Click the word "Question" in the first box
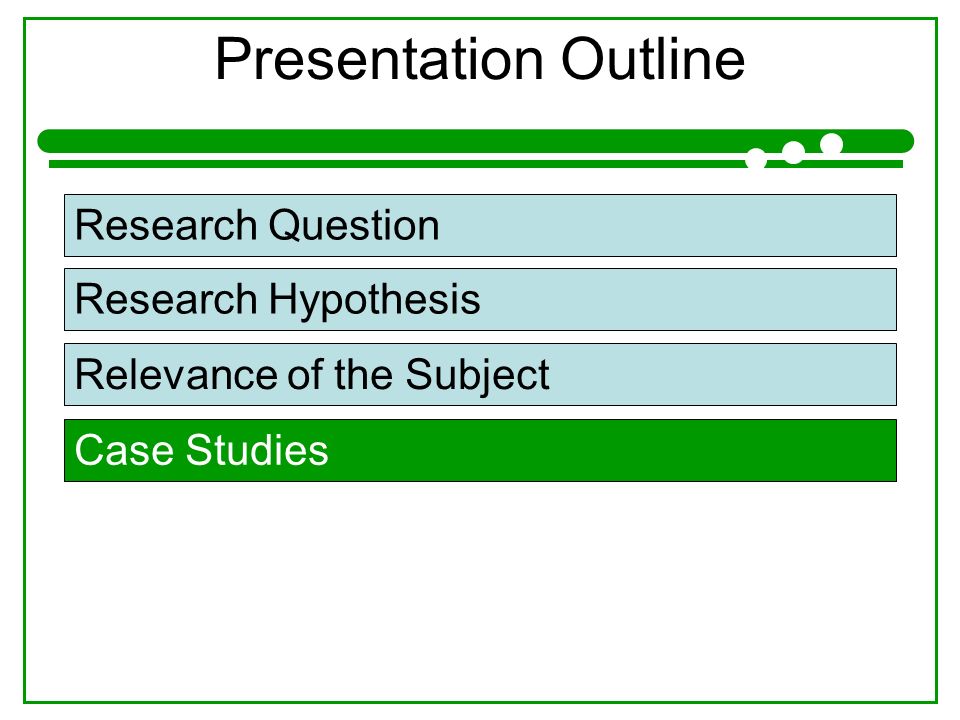The height and width of the screenshot is (720, 960). (354, 226)
